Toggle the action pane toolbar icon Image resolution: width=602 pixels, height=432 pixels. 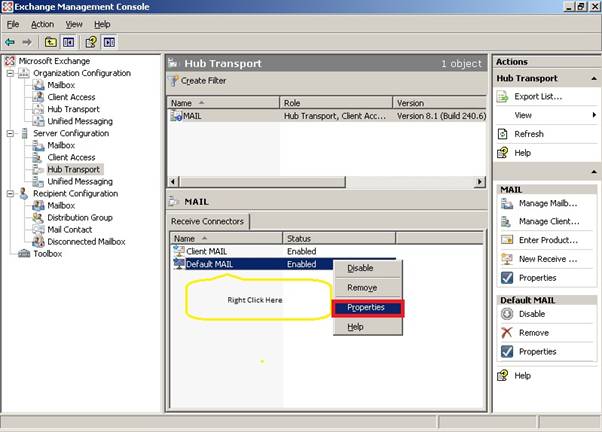coord(109,42)
